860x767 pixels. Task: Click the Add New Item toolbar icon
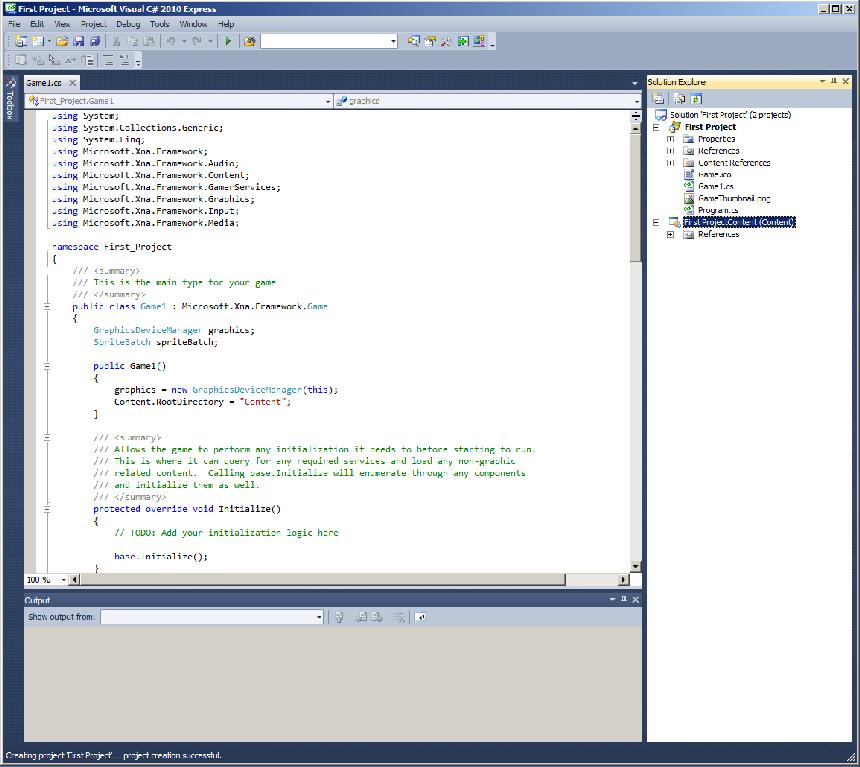[x=38, y=41]
